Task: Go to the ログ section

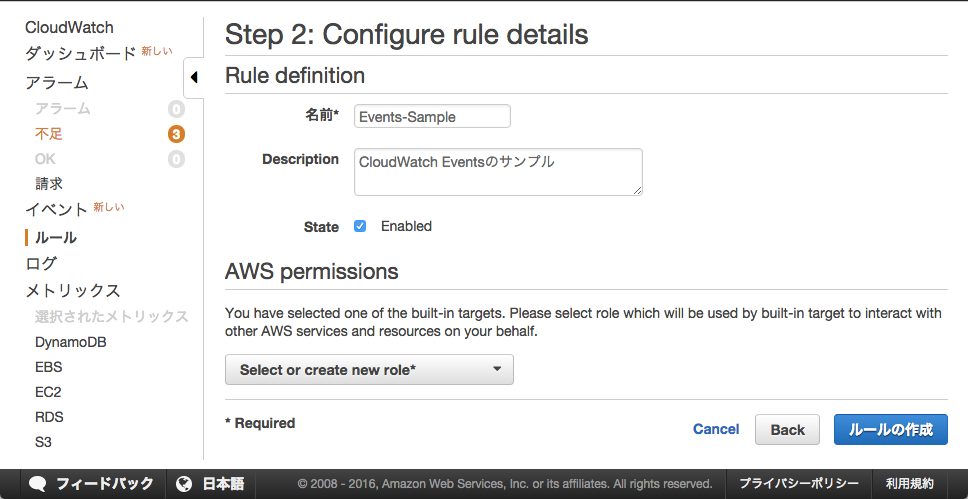Action: pyautogui.click(x=41, y=264)
